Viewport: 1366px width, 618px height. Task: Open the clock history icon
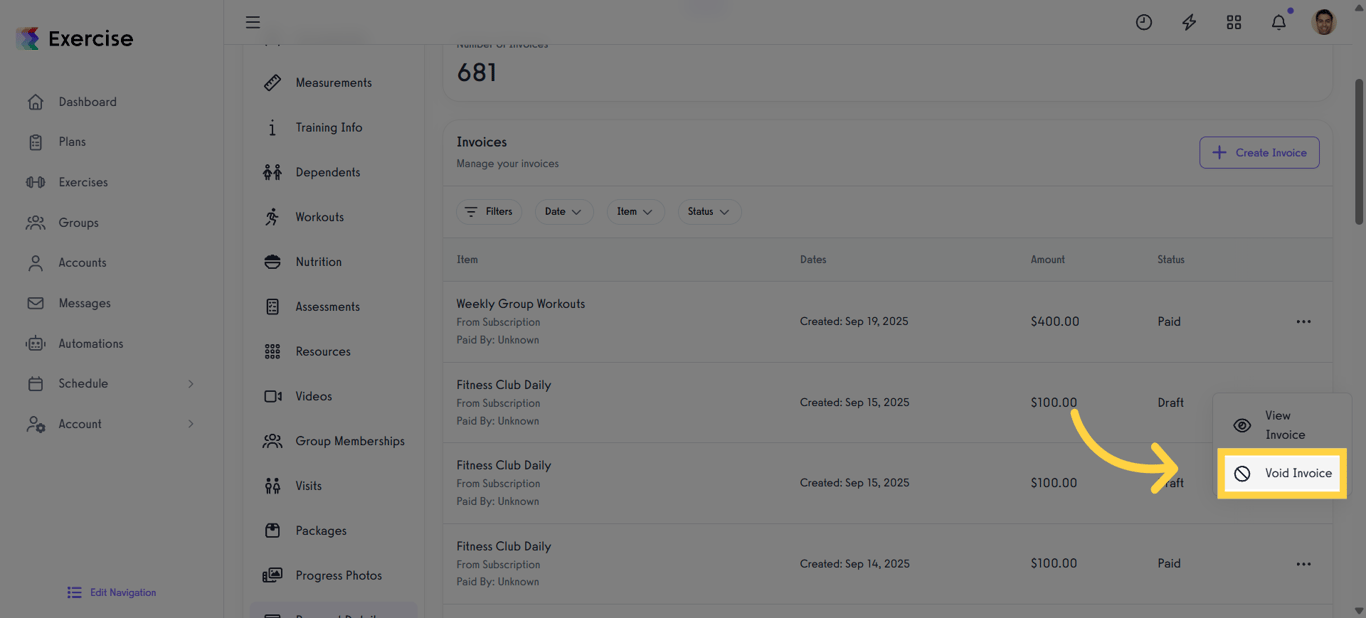[x=1144, y=22]
